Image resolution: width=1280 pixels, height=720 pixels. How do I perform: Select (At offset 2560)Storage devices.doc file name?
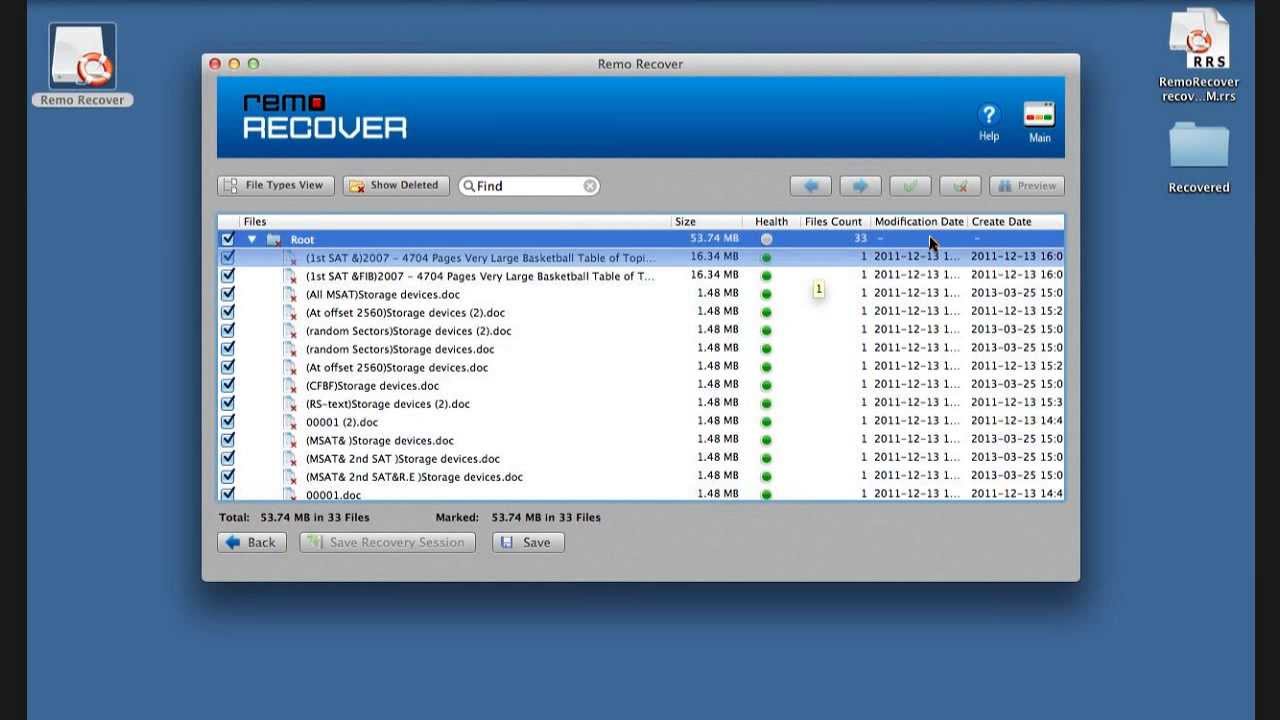(397, 367)
